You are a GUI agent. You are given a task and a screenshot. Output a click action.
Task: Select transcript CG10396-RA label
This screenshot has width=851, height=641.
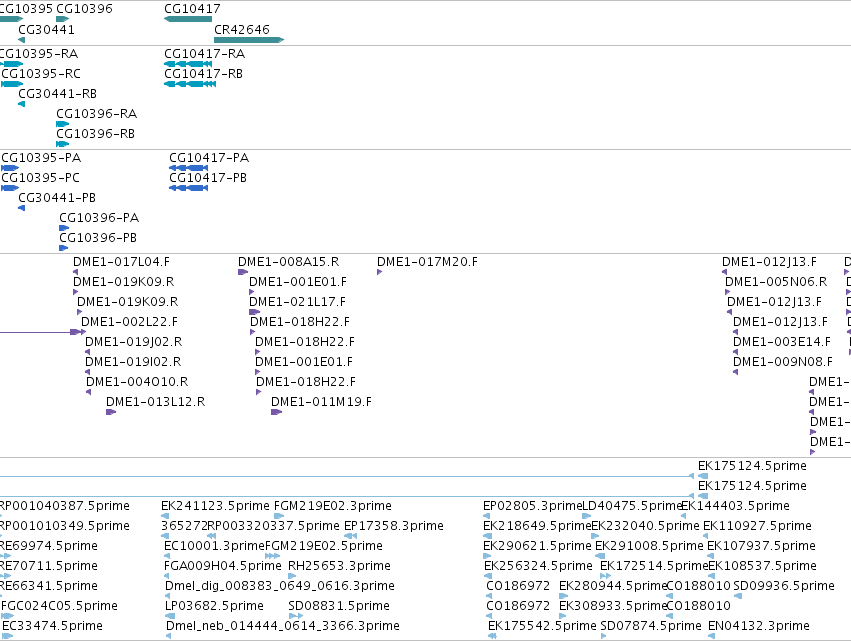[96, 113]
